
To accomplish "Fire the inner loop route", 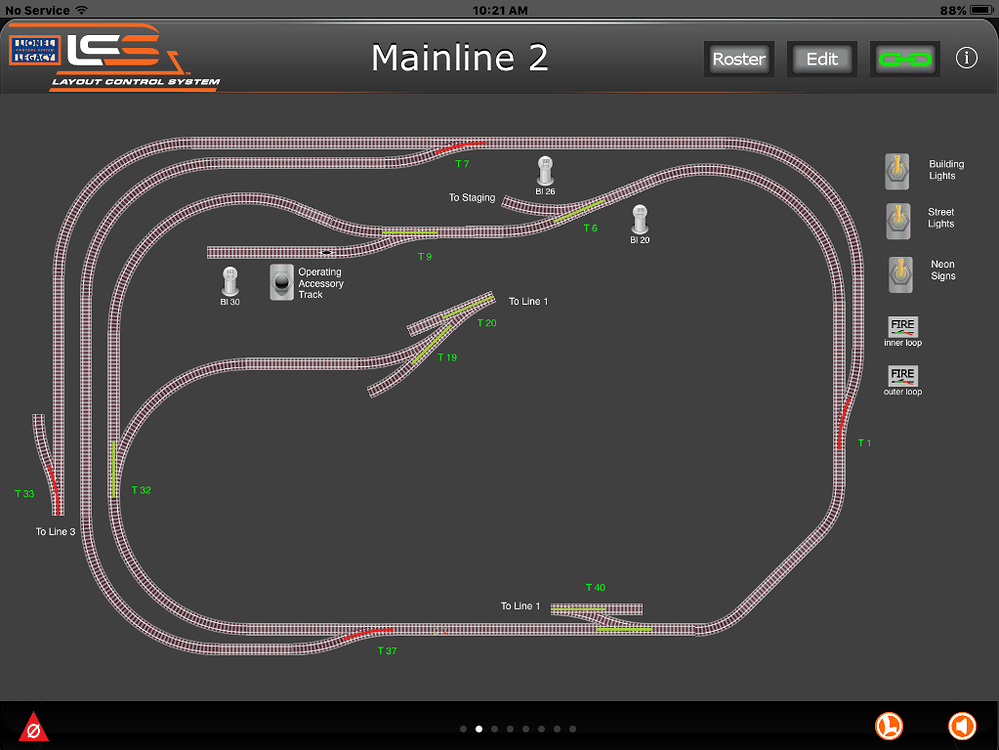I will [x=902, y=326].
